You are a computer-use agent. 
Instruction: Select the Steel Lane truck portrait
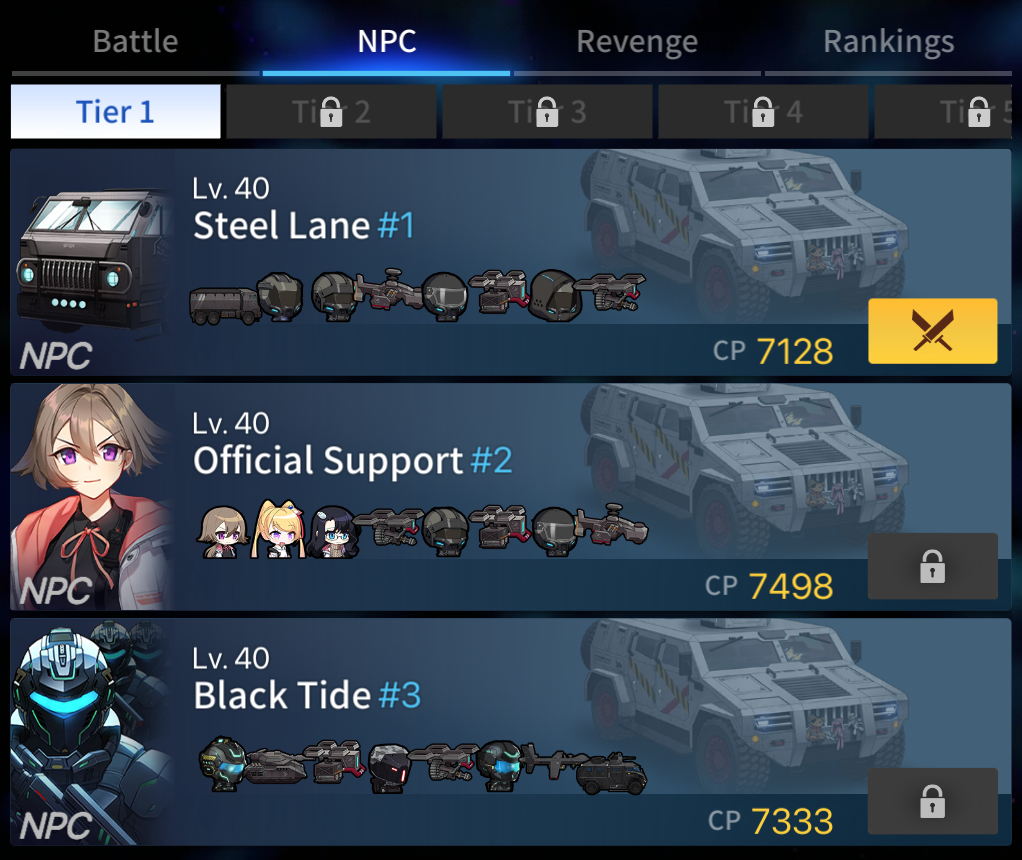pyautogui.click(x=93, y=262)
